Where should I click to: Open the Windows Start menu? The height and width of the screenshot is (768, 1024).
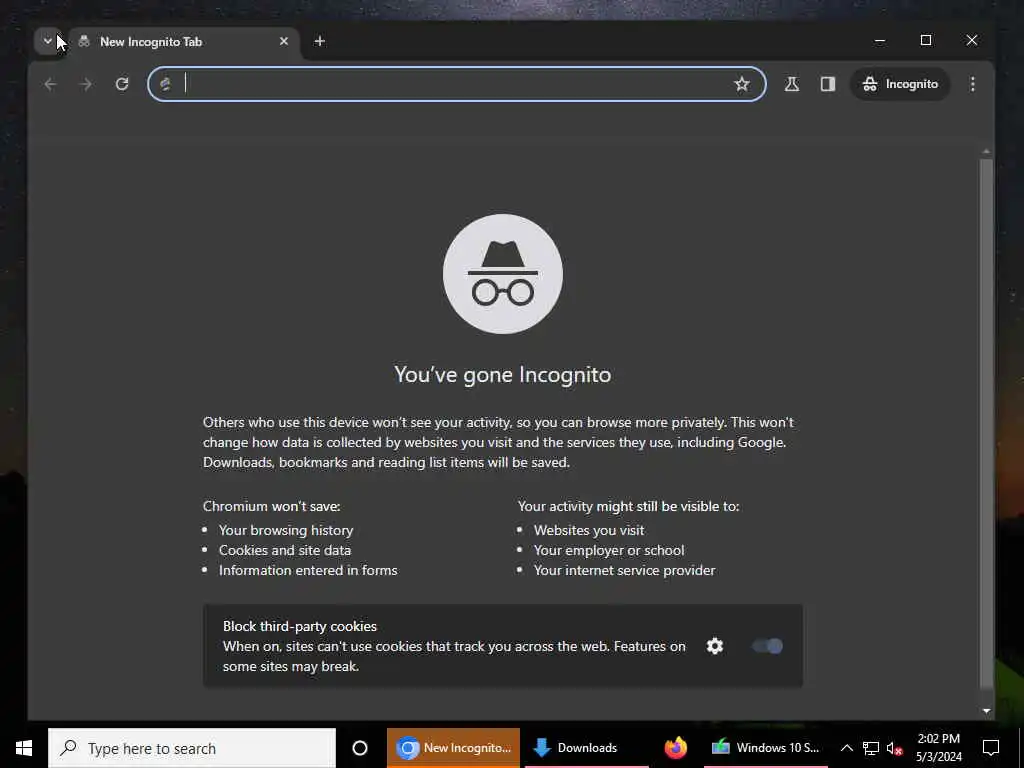(x=24, y=748)
